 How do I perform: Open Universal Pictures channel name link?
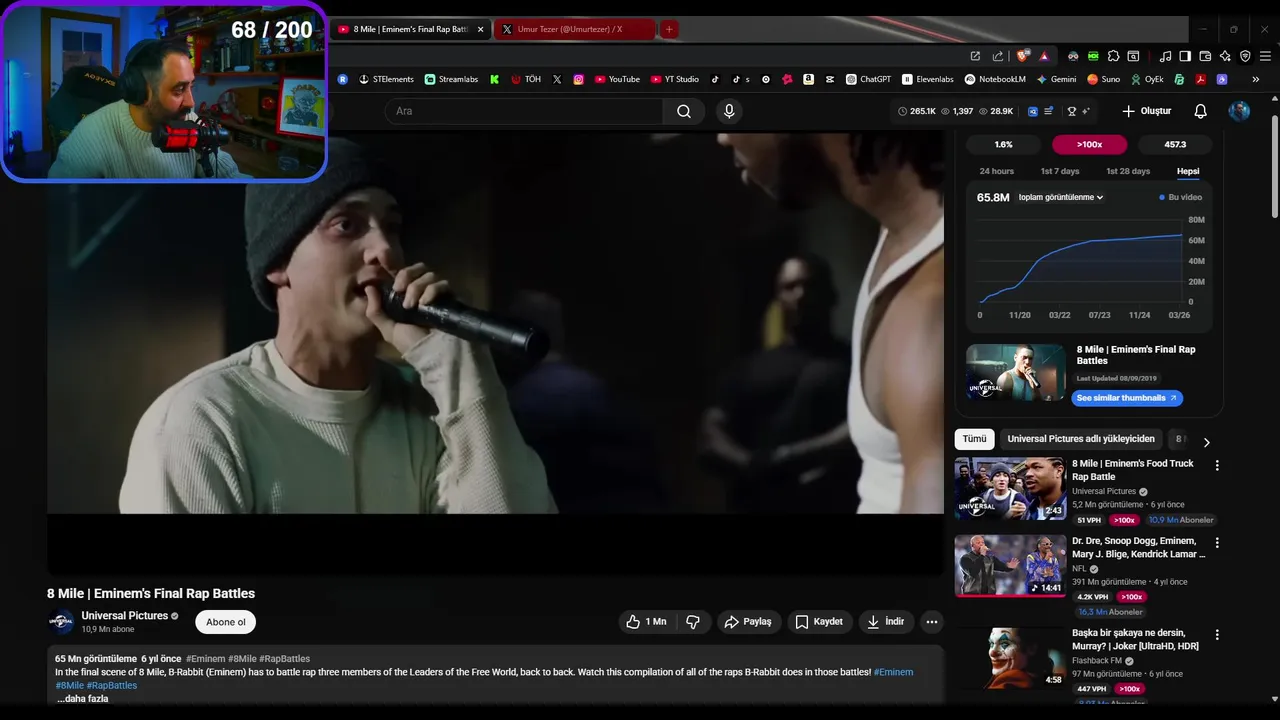pyautogui.click(x=125, y=616)
